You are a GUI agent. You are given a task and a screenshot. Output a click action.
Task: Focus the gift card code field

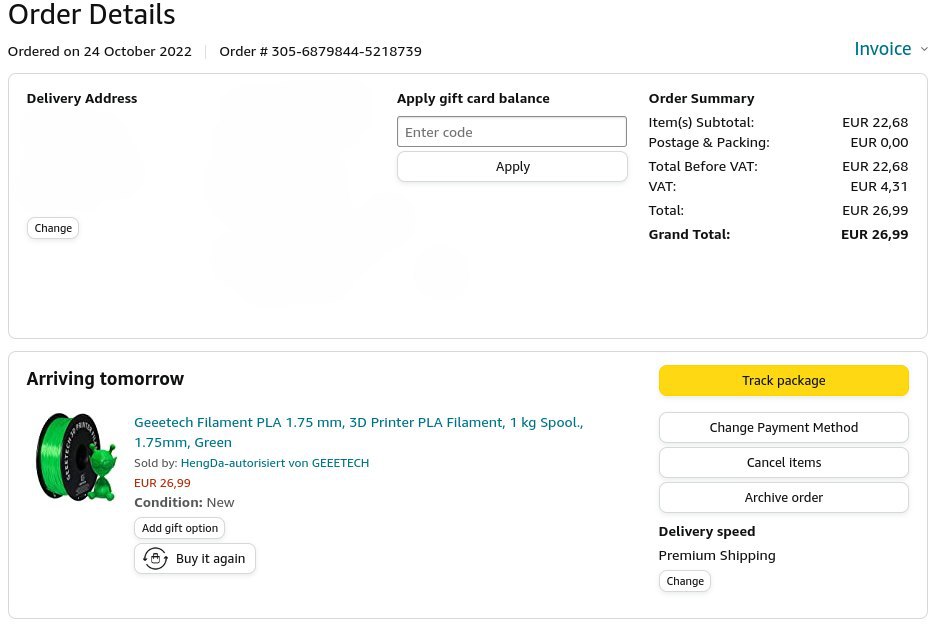(x=512, y=132)
